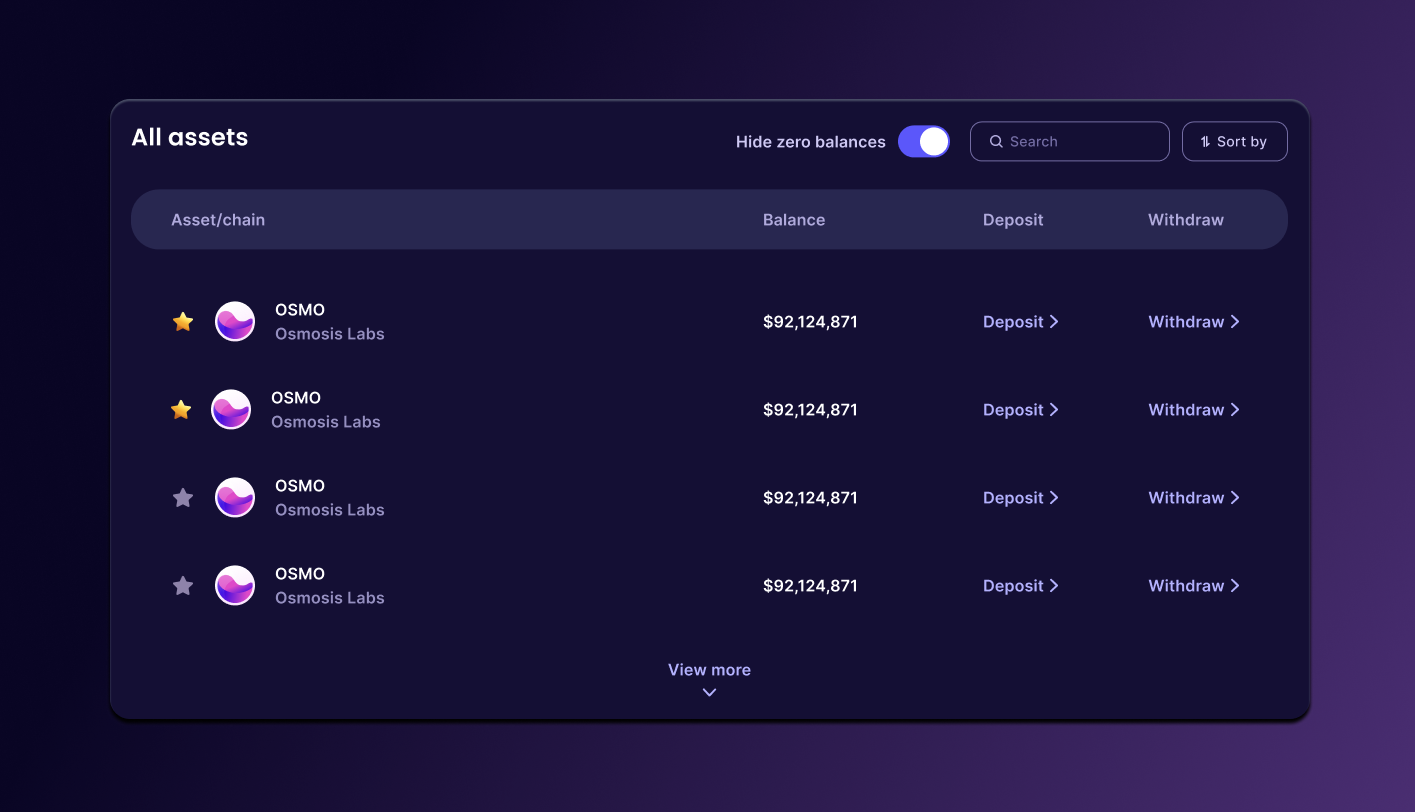Image resolution: width=1415 pixels, height=812 pixels.
Task: Click the gray star on the third row
Action: [182, 497]
